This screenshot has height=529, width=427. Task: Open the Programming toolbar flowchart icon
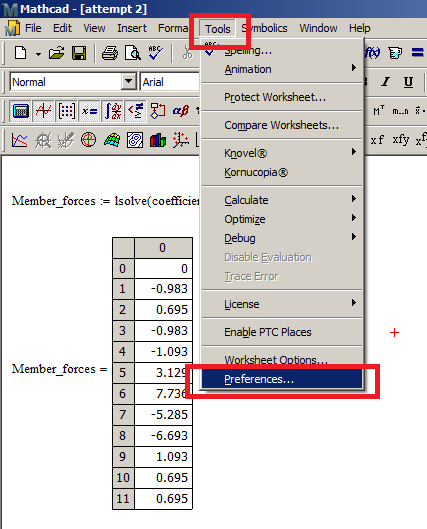[158, 111]
